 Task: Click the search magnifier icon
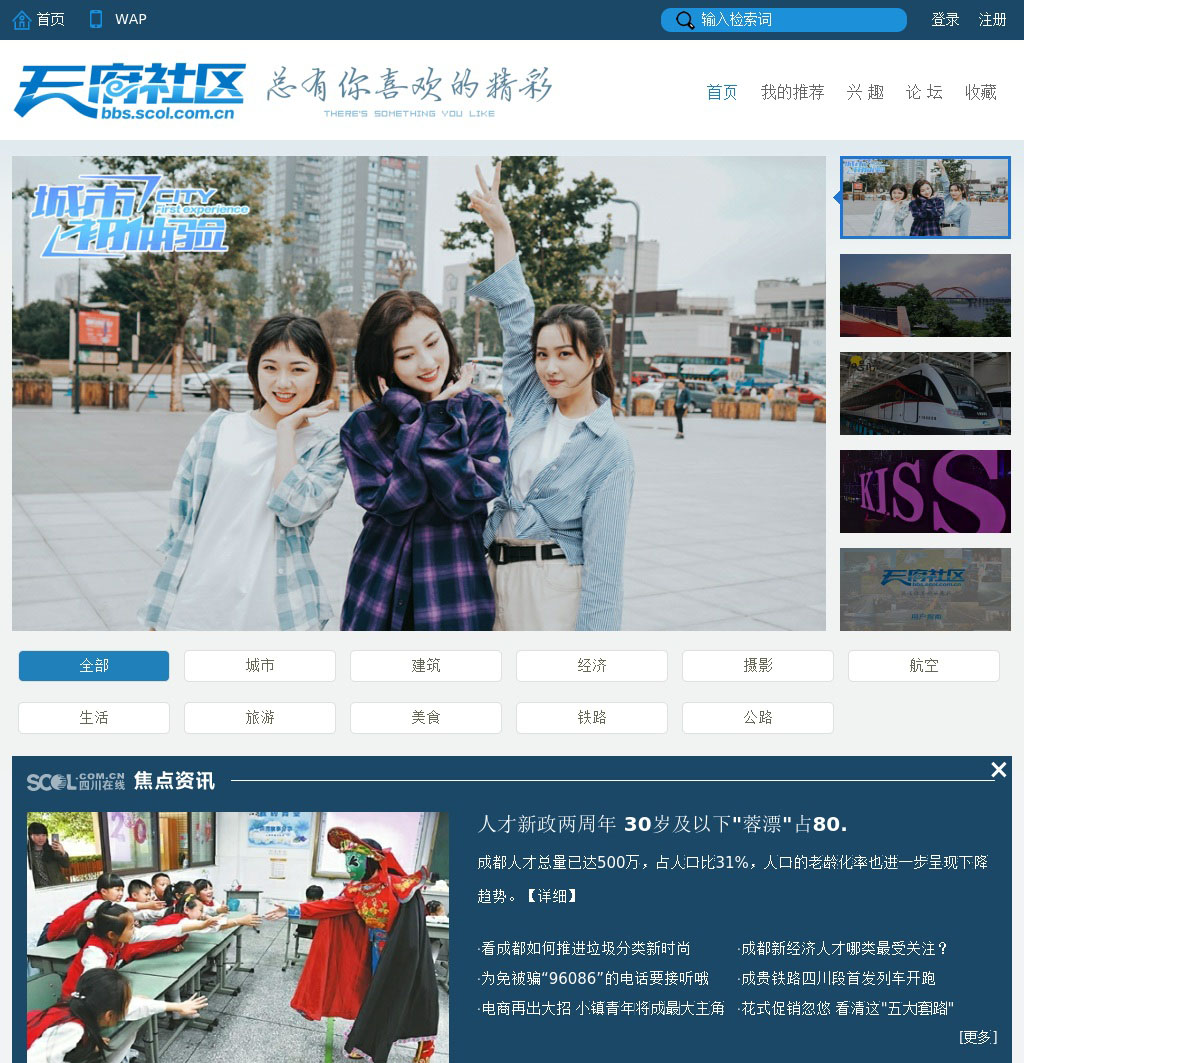click(684, 20)
